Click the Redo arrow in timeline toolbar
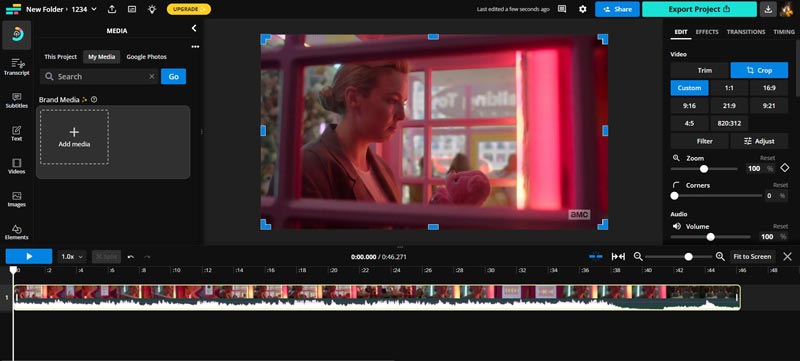Image resolution: width=800 pixels, height=361 pixels. [x=147, y=256]
